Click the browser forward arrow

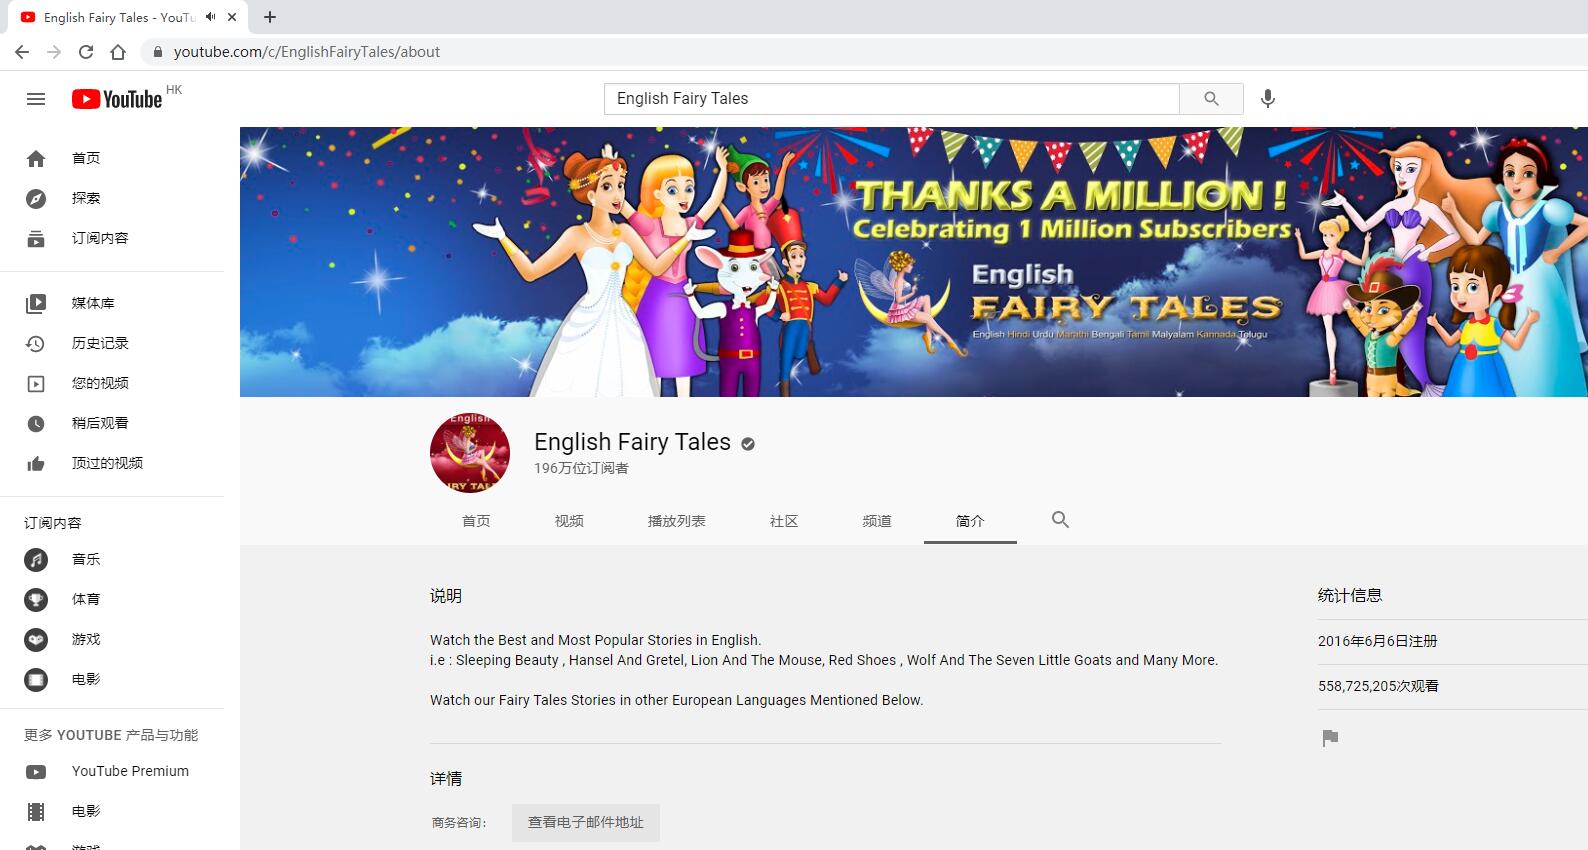coord(54,52)
